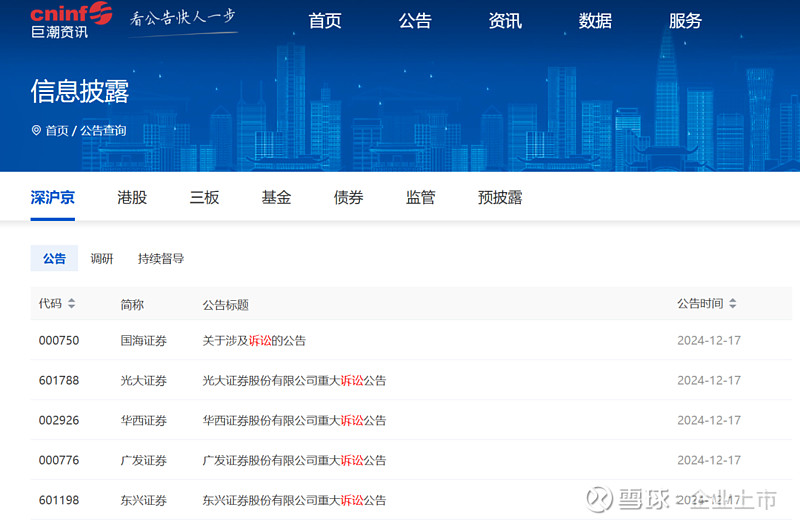Open 关于涉及诉讼的公告 announcement
800x524 pixels.
coord(254,341)
